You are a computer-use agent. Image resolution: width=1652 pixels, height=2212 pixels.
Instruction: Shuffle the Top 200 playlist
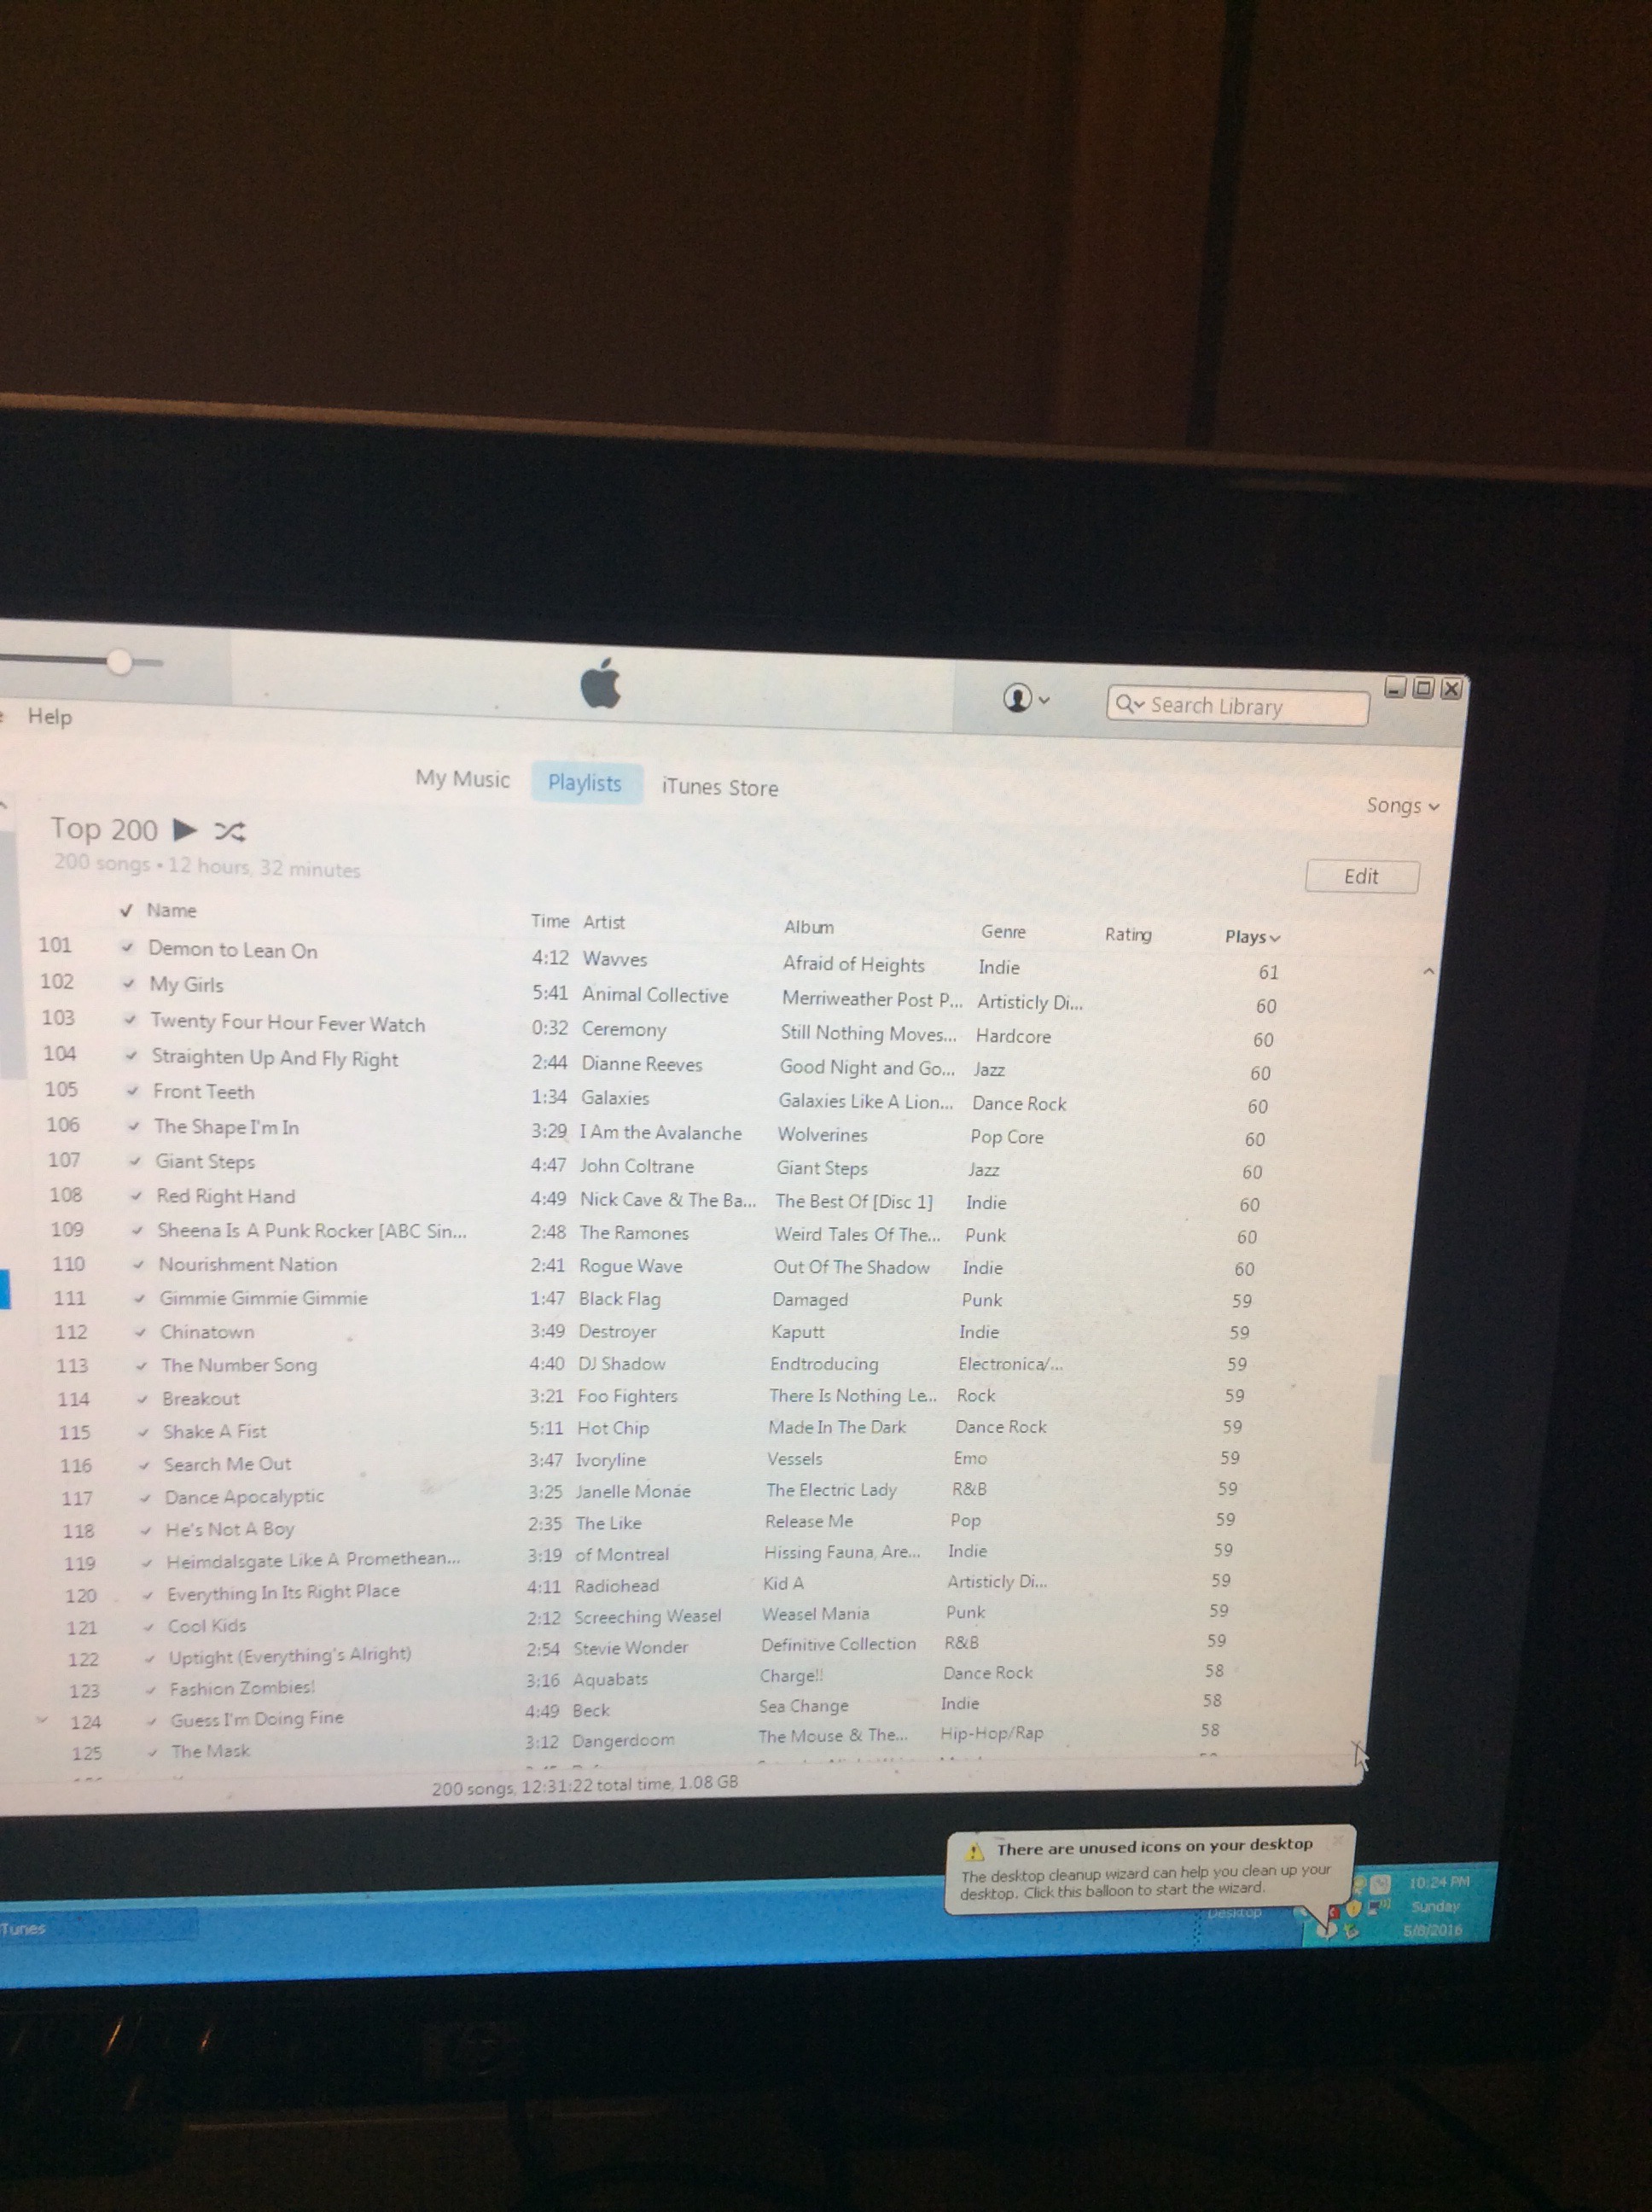click(230, 832)
